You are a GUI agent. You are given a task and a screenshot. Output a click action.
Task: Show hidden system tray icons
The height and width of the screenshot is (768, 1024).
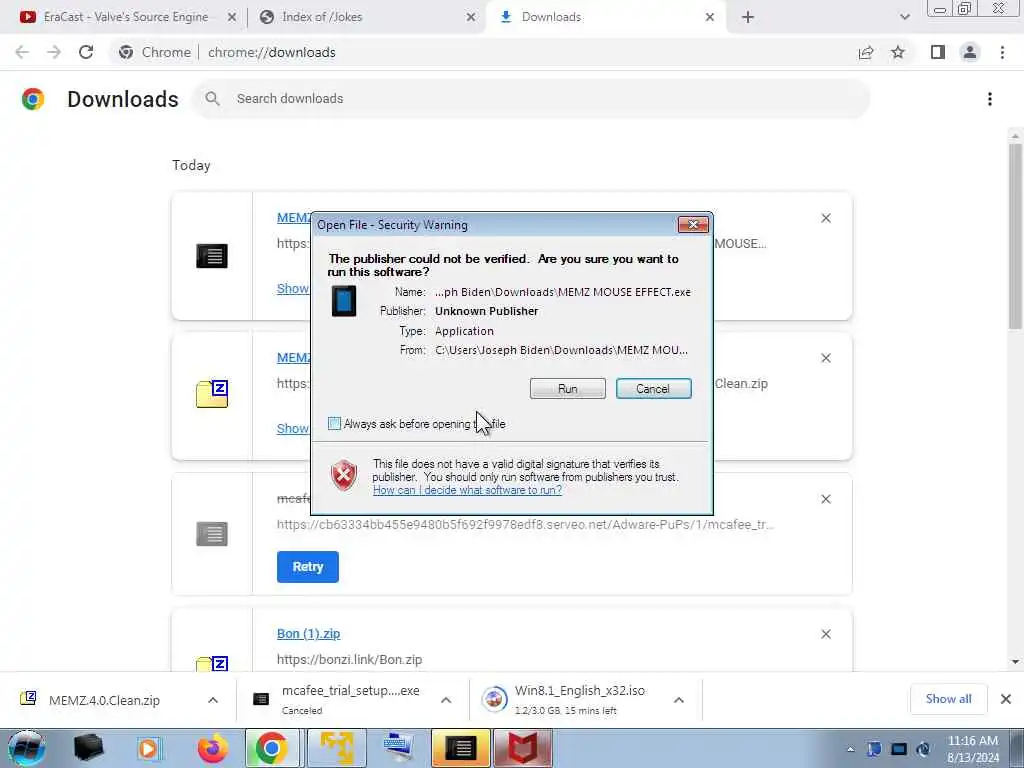(850, 749)
